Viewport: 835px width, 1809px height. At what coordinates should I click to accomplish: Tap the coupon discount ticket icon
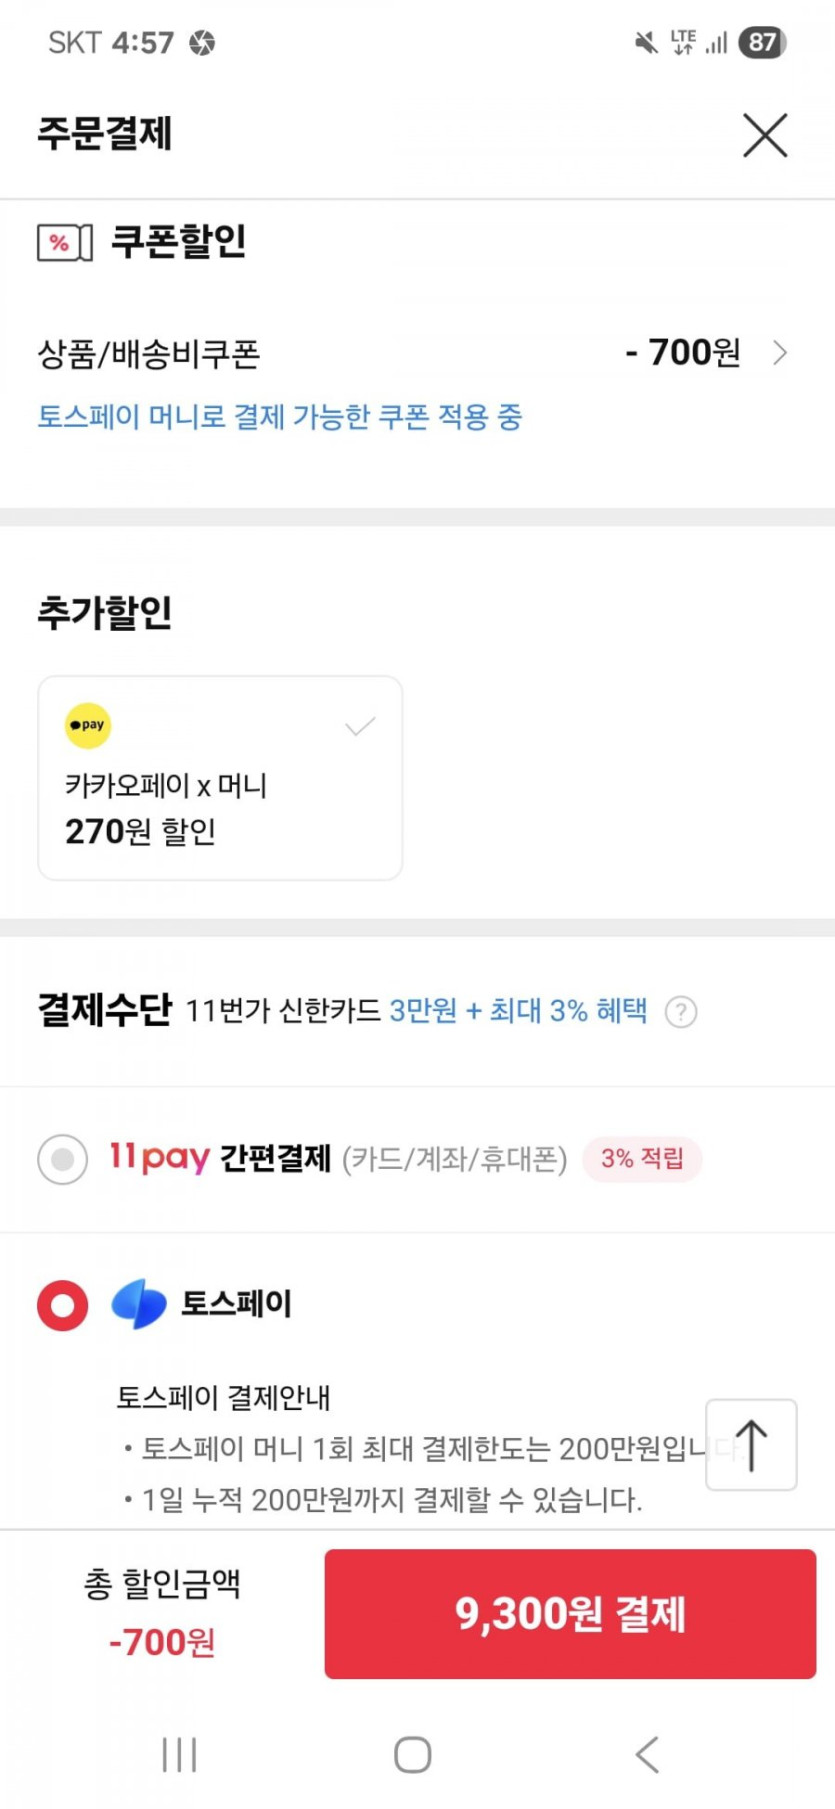click(x=64, y=242)
